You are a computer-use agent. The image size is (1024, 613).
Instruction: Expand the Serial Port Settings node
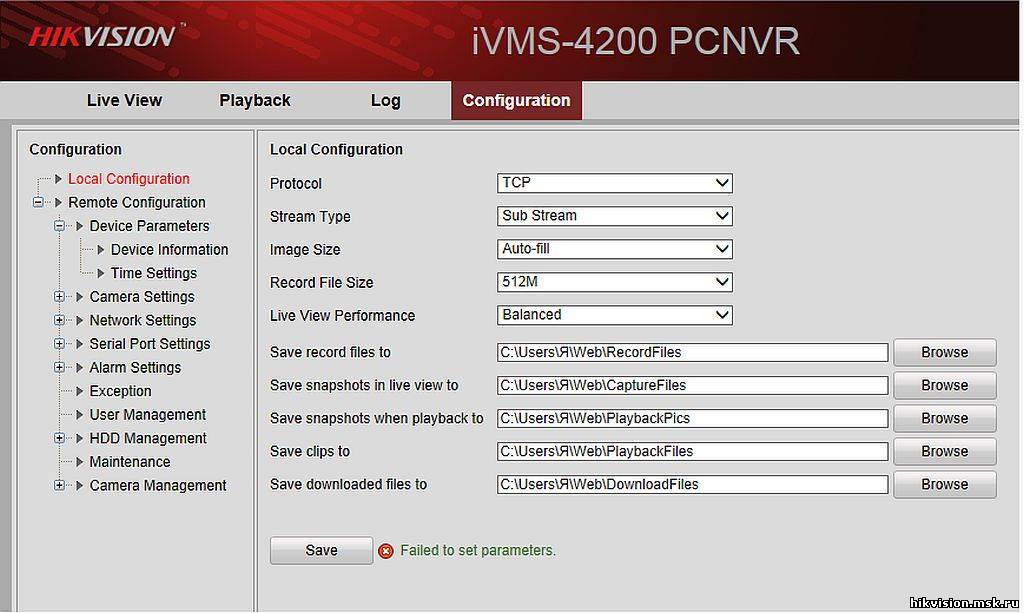click(59, 343)
